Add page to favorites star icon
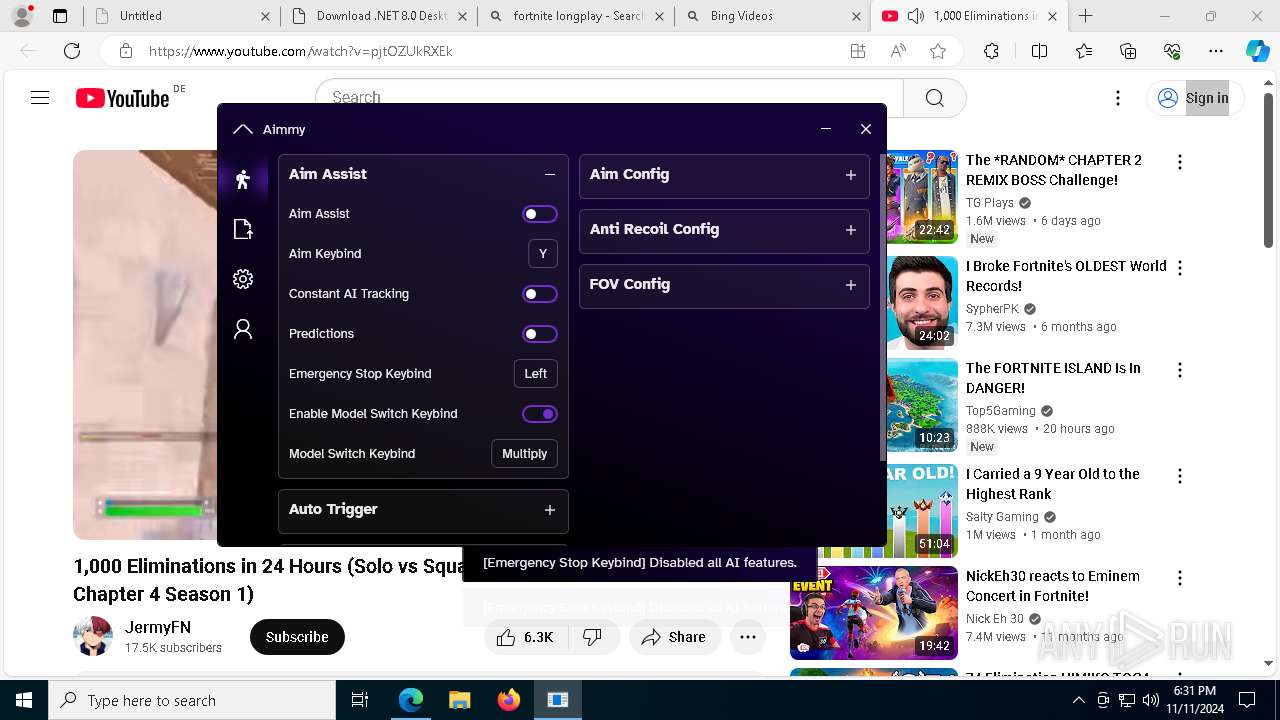The width and height of the screenshot is (1280, 720). (937, 51)
